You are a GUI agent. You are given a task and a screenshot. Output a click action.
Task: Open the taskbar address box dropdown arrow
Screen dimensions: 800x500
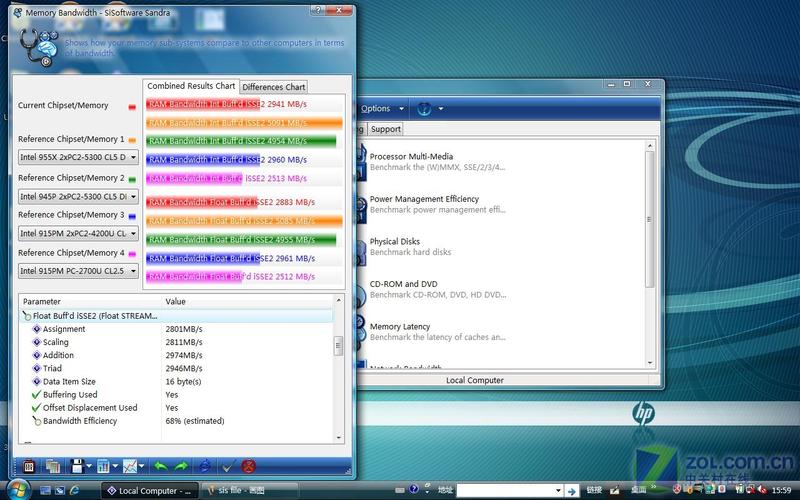(x=558, y=491)
